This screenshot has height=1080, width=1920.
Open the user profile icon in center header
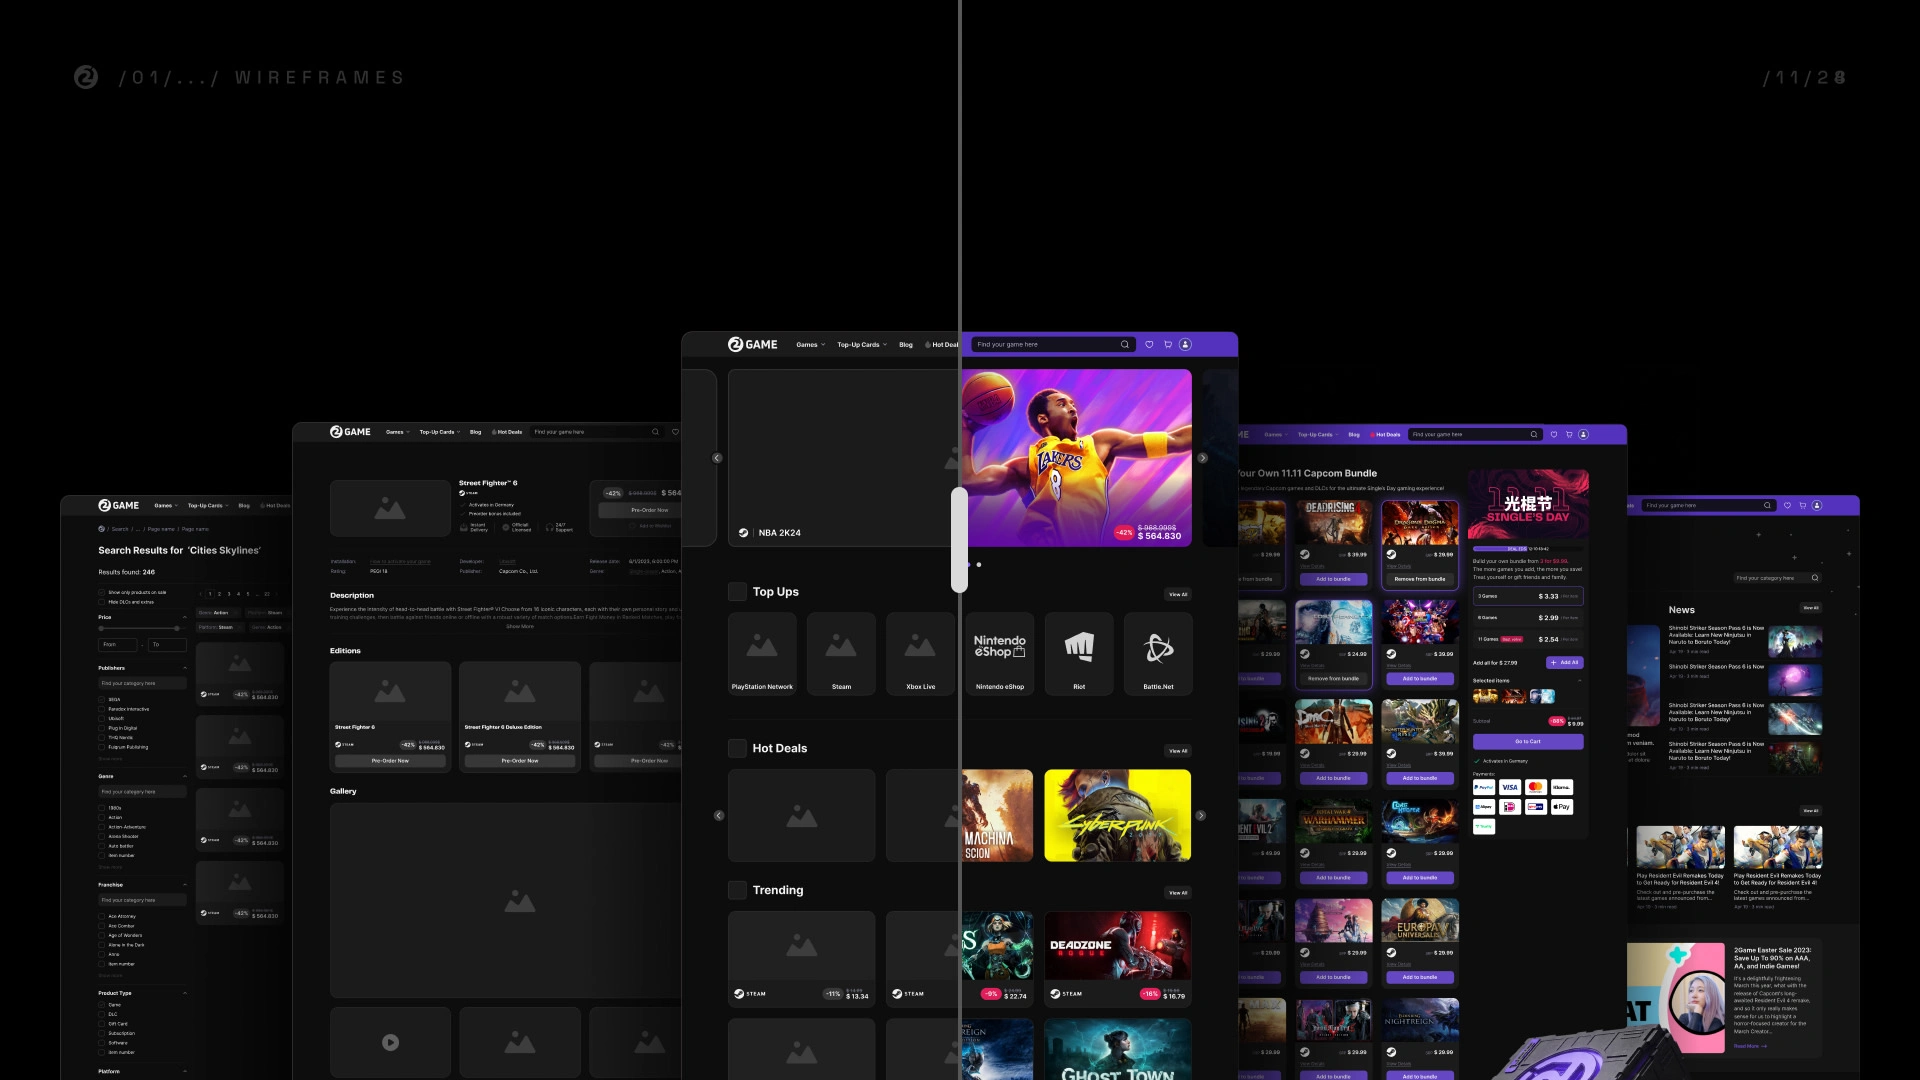(x=1185, y=344)
